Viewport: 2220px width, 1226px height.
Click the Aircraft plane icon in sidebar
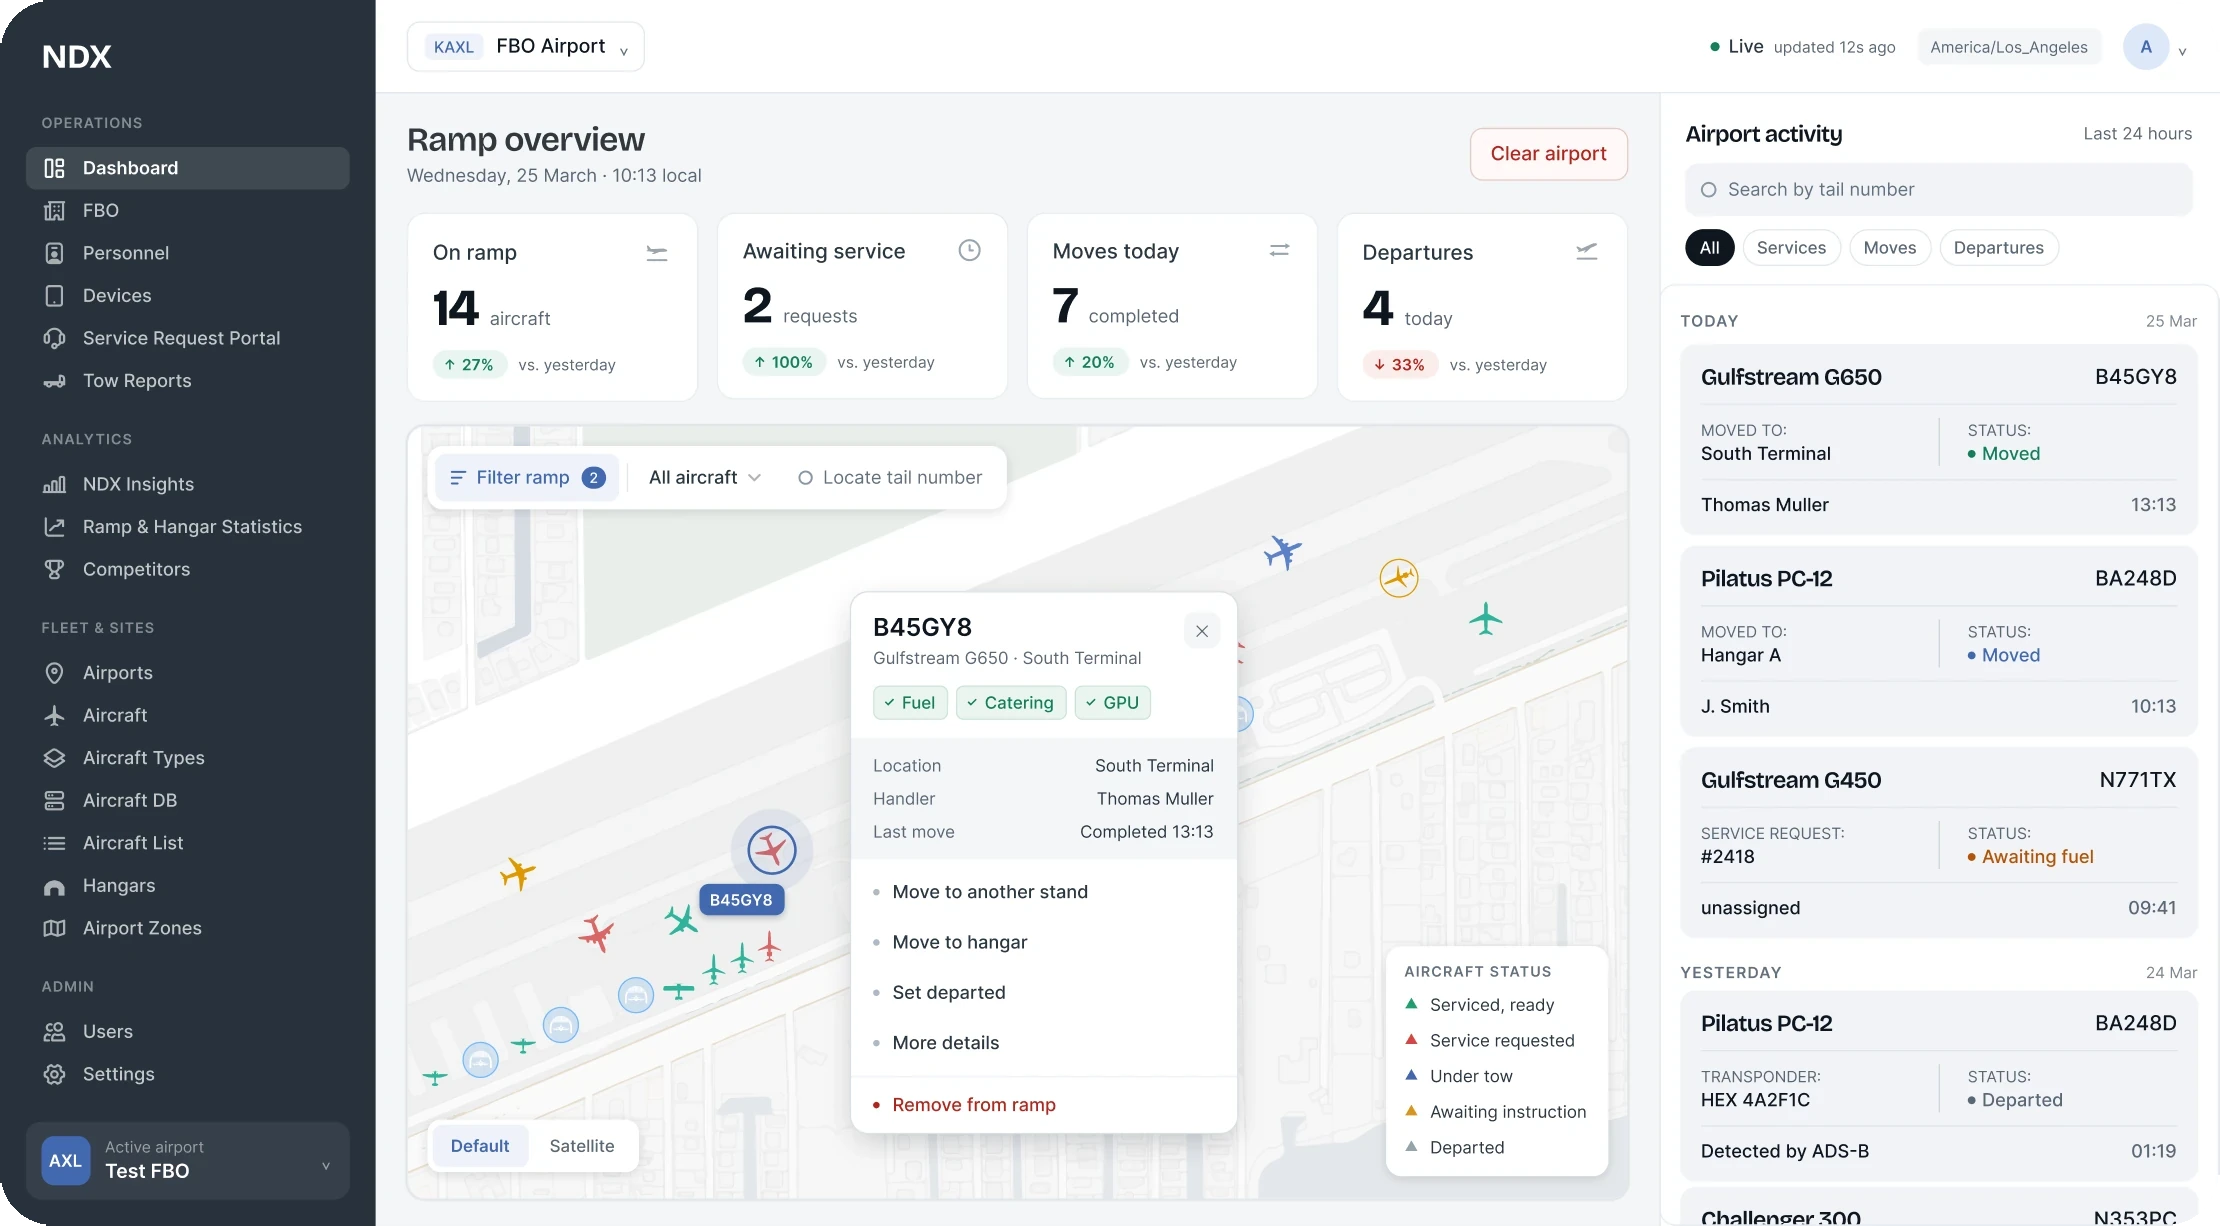[55, 716]
